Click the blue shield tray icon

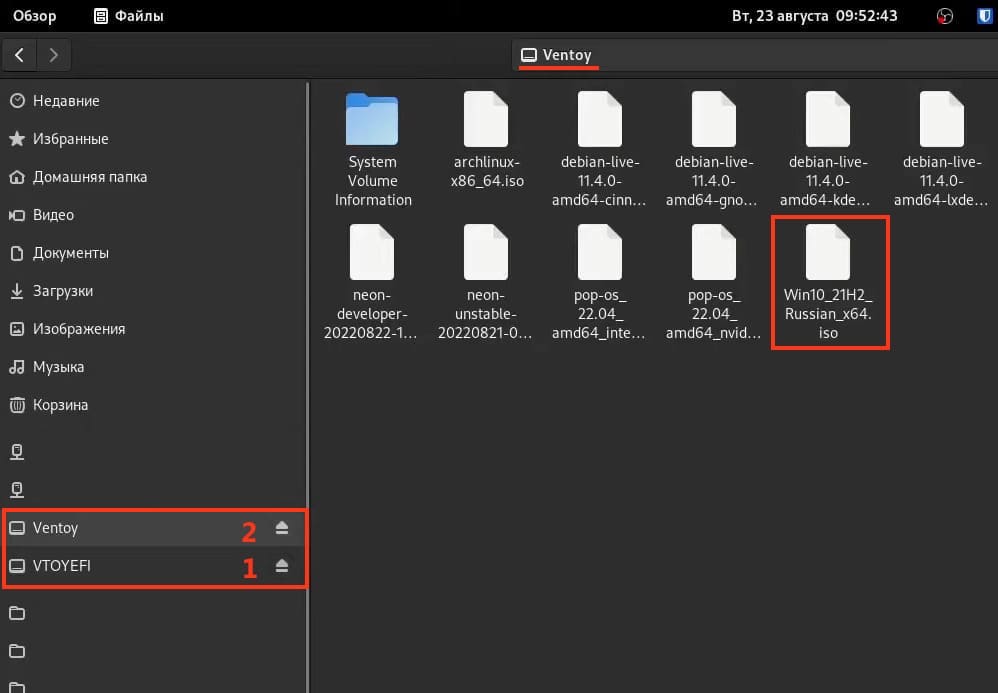[984, 16]
